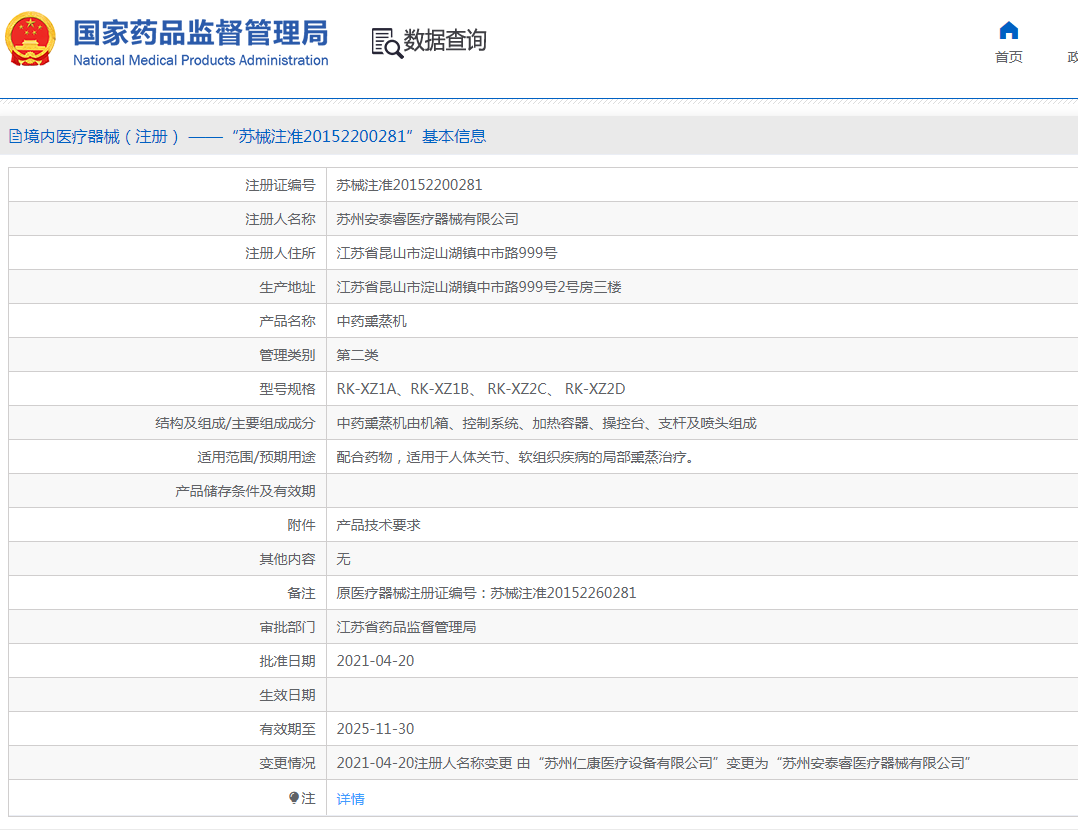Select model spec RK-XZ1A、RK-XZ1B value
This screenshot has width=1078, height=830.
pyautogui.click(x=481, y=389)
